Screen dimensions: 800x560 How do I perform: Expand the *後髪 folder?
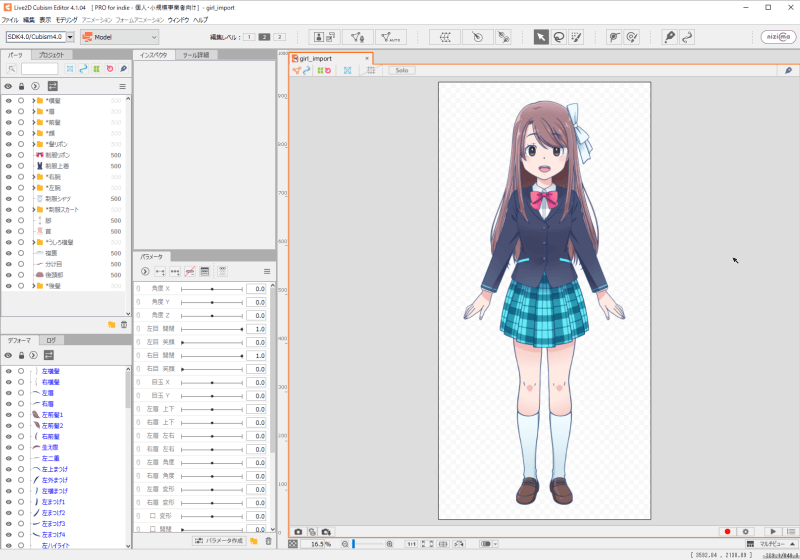click(x=34, y=286)
